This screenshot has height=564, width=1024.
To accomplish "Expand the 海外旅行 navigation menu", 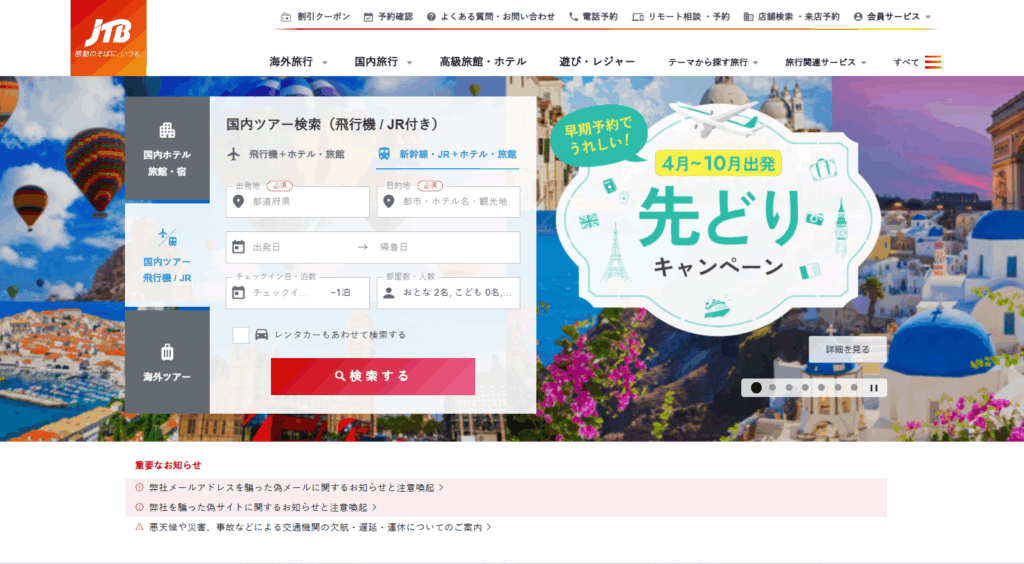I will tap(298, 62).
